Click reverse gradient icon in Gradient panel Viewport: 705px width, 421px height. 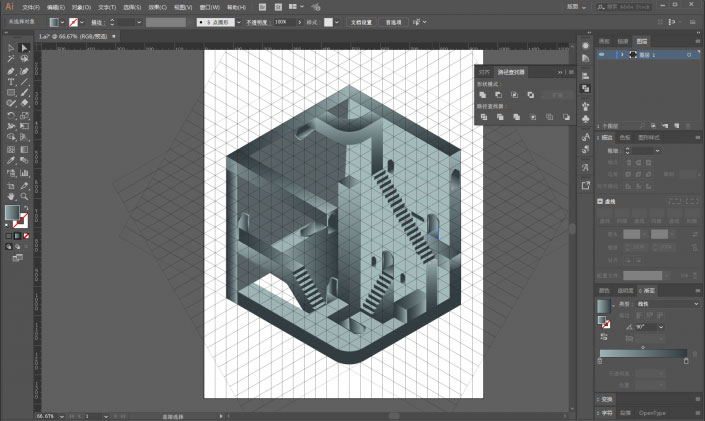point(604,336)
